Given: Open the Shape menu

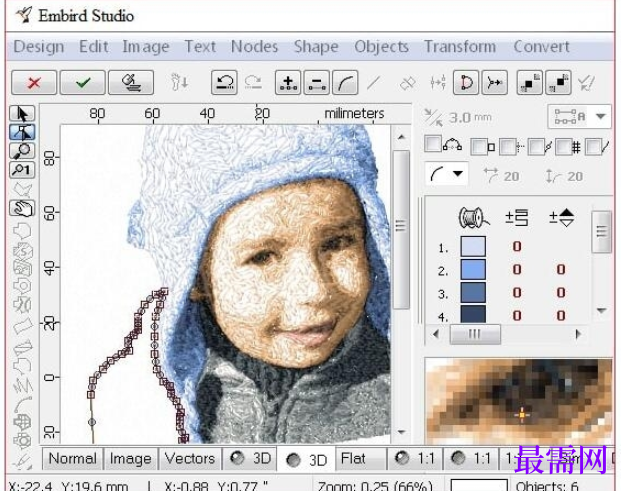Looking at the screenshot, I should [x=316, y=47].
